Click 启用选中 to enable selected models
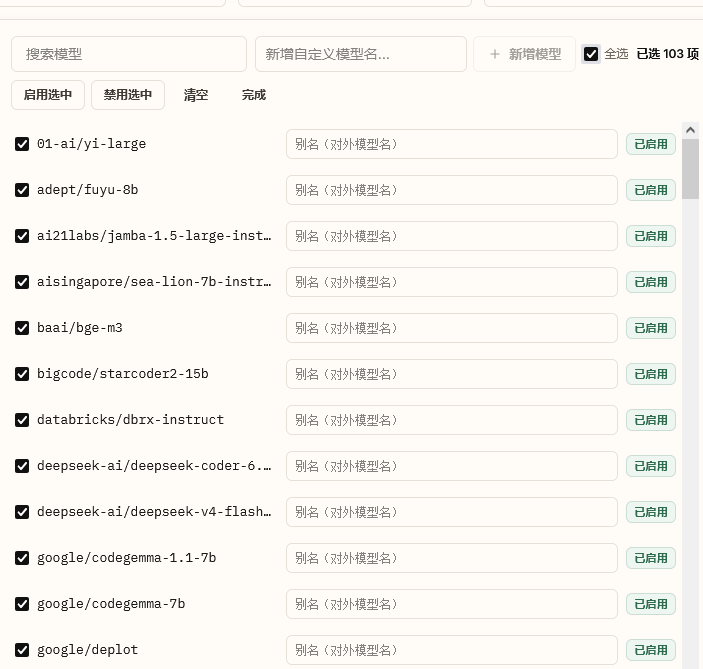This screenshot has height=669, width=703. click(x=48, y=95)
